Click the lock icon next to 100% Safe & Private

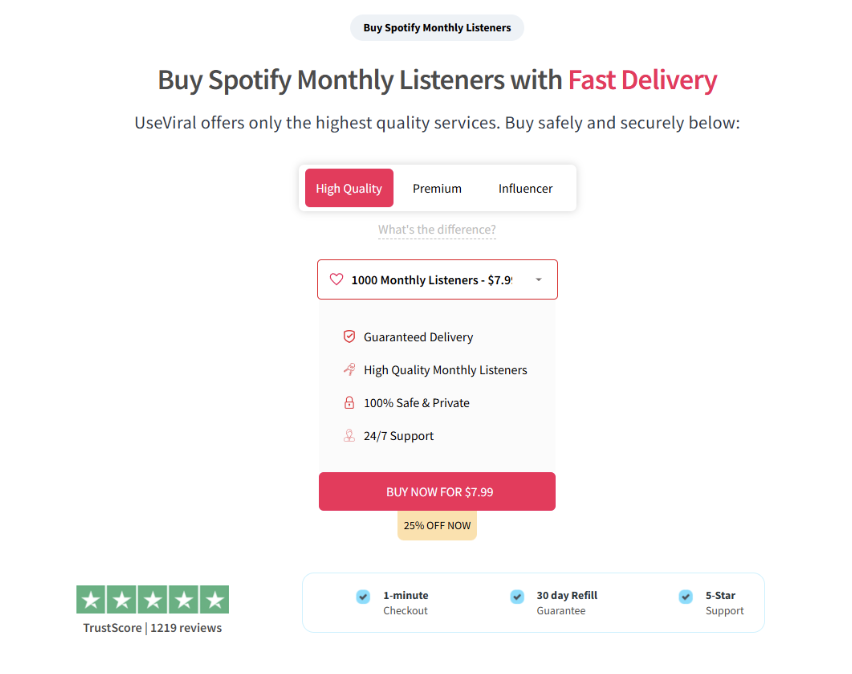click(x=349, y=402)
